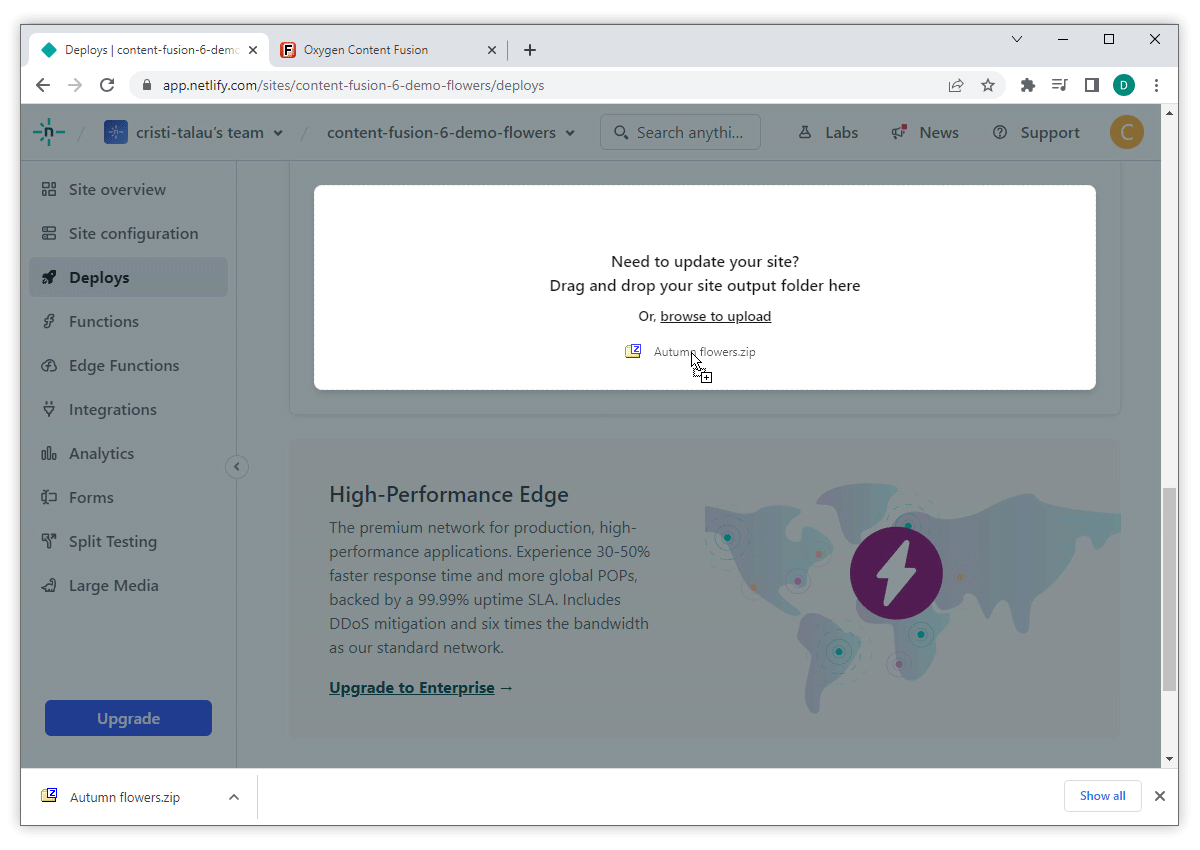Go to Edge Functions section
1200x850 pixels.
128,365
